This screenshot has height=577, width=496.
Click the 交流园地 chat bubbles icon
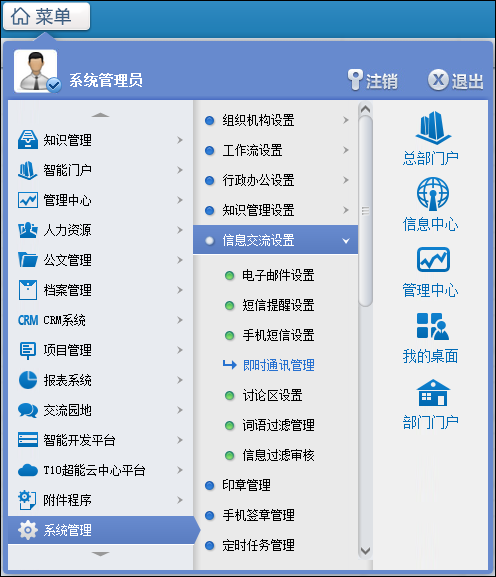tap(28, 410)
